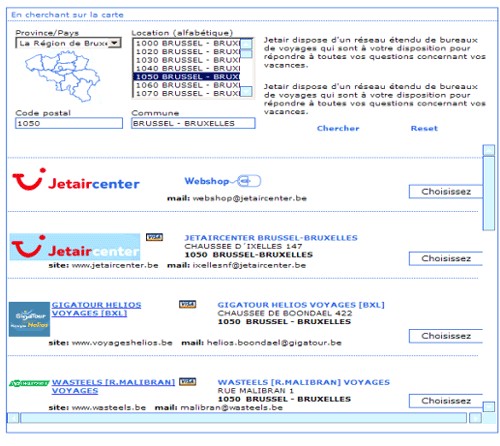Select highlighted 1050 BRUSSEL list entry

pos(187,77)
